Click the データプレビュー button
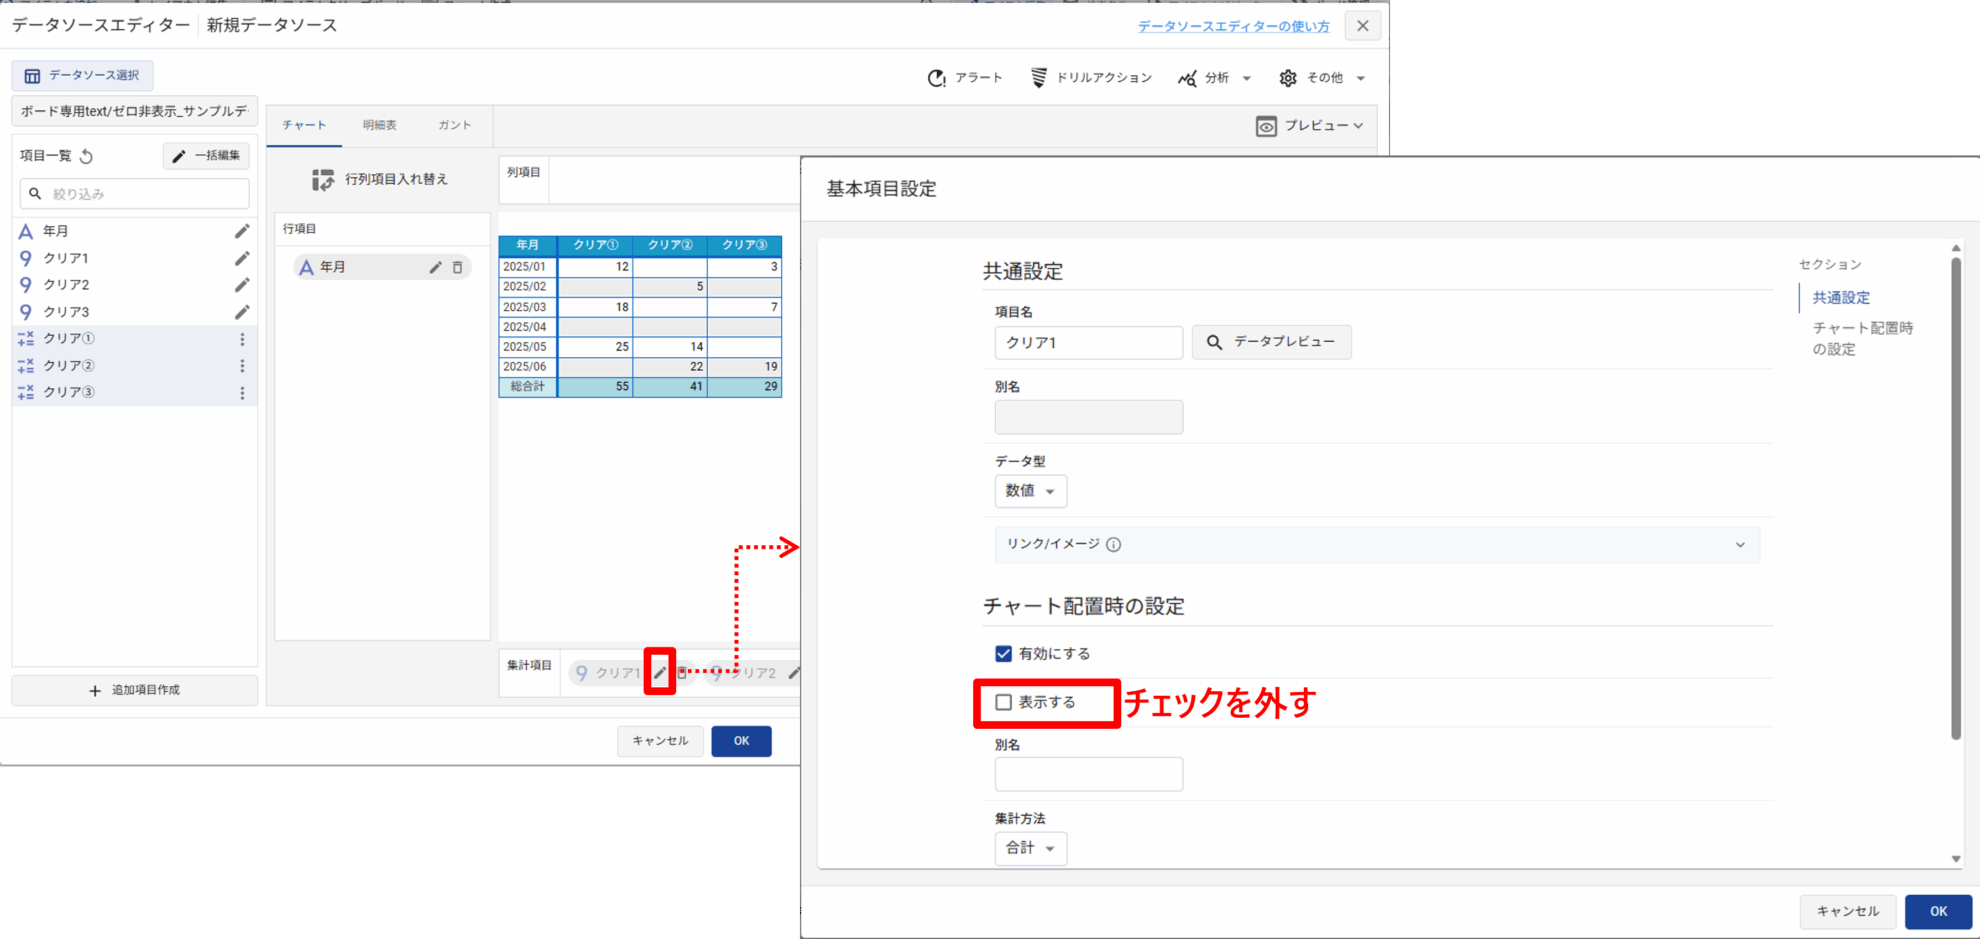Viewport: 1980px width, 939px height. pos(1271,342)
